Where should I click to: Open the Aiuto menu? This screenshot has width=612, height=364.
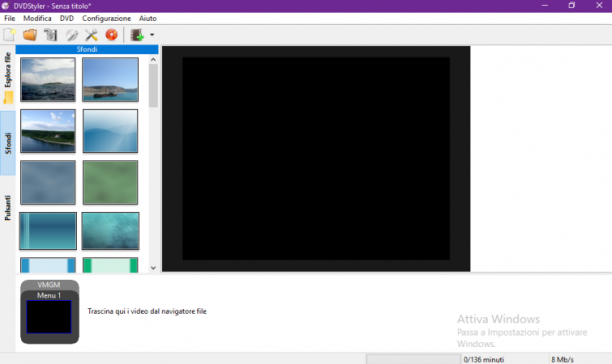[x=148, y=18]
